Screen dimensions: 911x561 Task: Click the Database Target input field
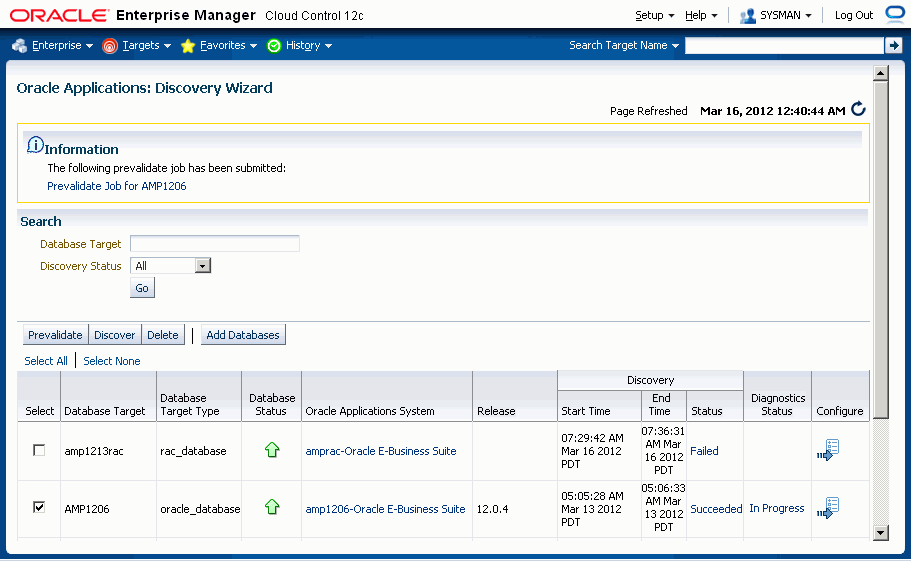[215, 243]
